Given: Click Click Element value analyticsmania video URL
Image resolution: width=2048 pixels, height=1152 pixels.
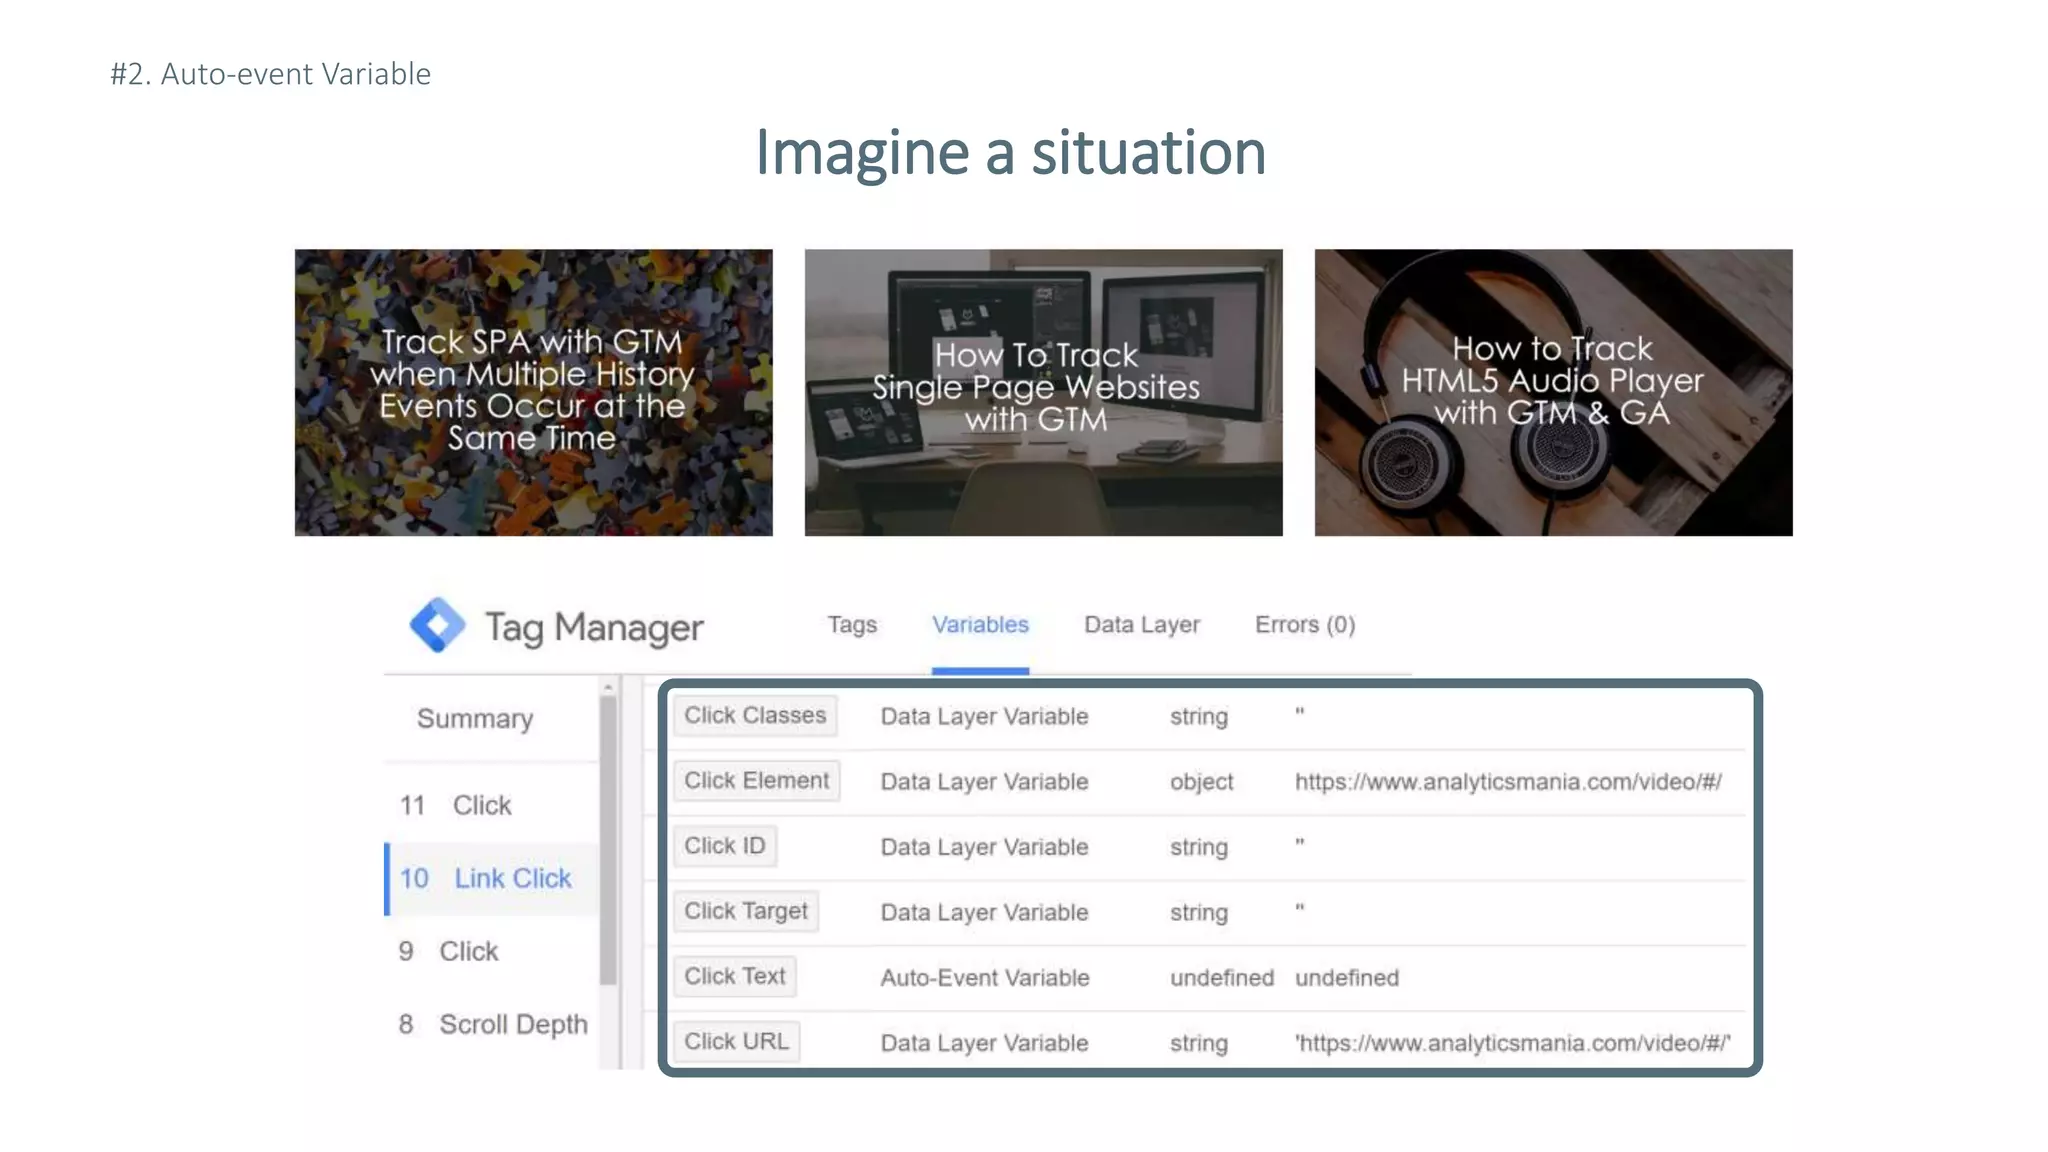Looking at the screenshot, I should tap(1508, 782).
